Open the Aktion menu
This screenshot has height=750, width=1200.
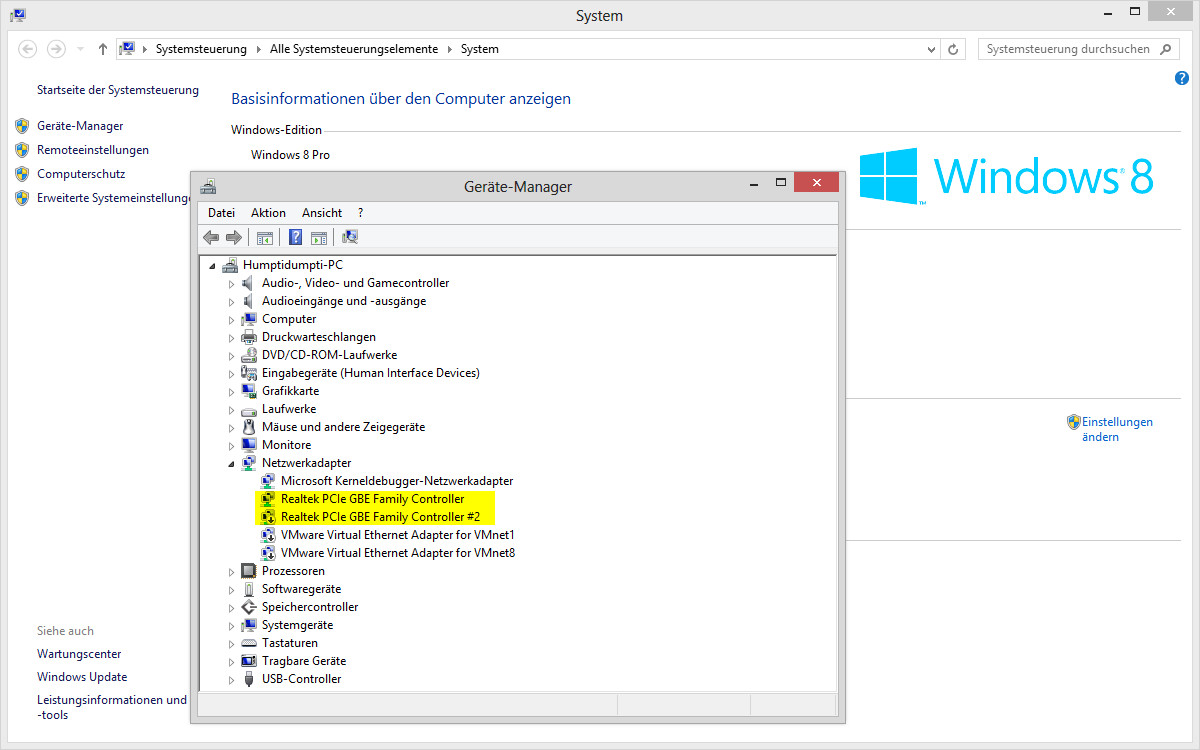(268, 213)
